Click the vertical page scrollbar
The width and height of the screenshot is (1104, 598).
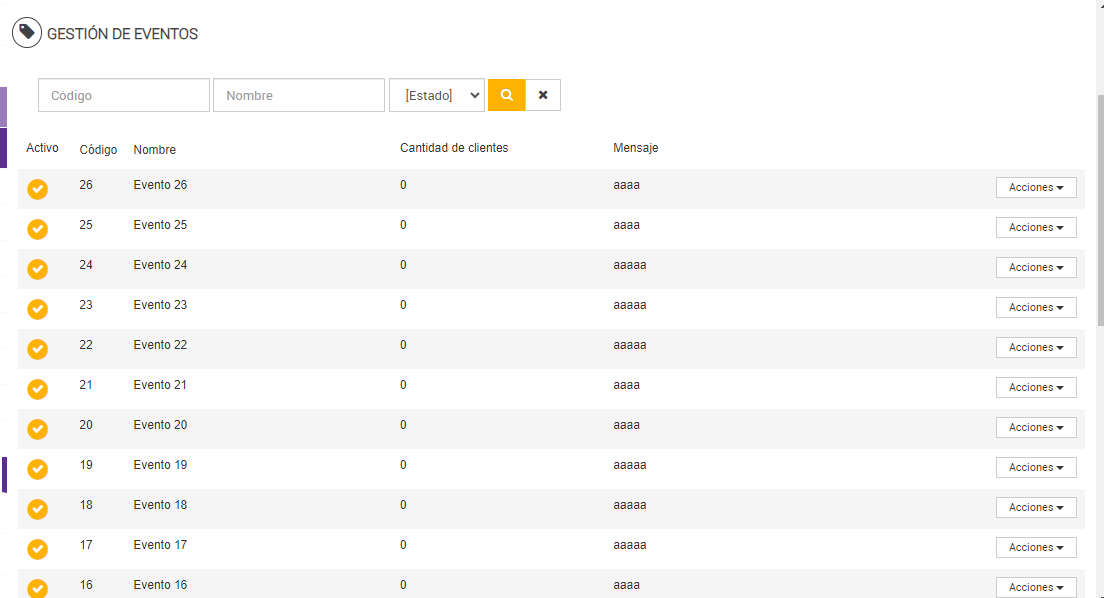tap(1100, 210)
